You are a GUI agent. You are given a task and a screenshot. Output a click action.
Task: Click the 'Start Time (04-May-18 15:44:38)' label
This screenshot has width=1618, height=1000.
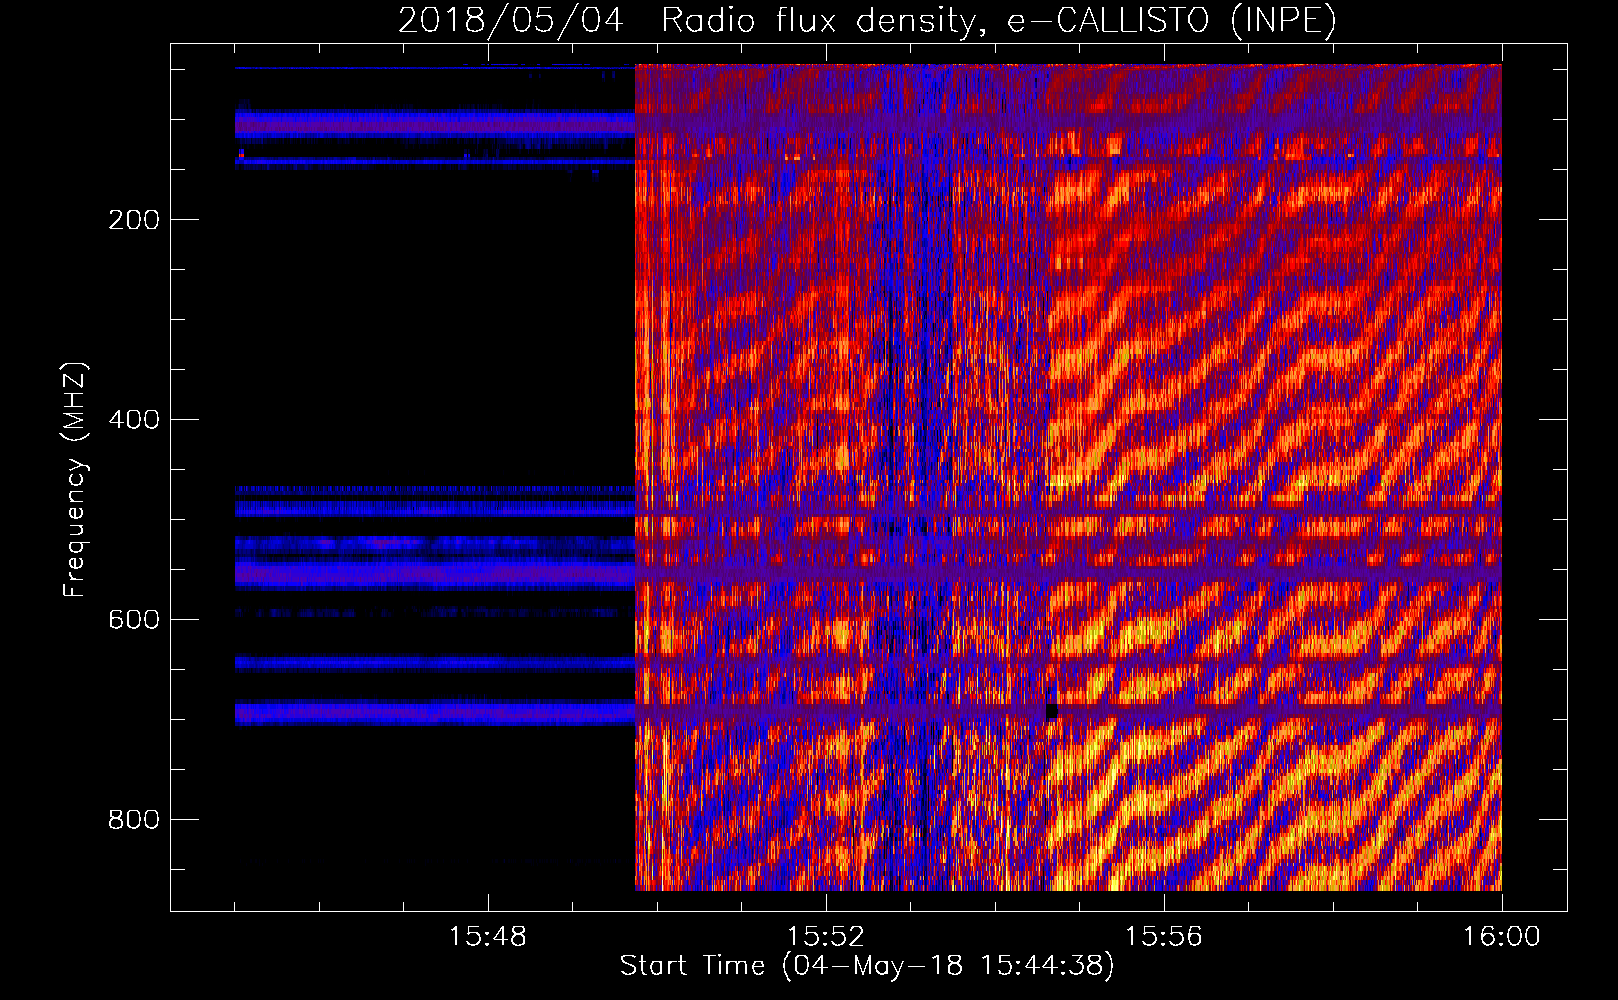[x=867, y=966]
